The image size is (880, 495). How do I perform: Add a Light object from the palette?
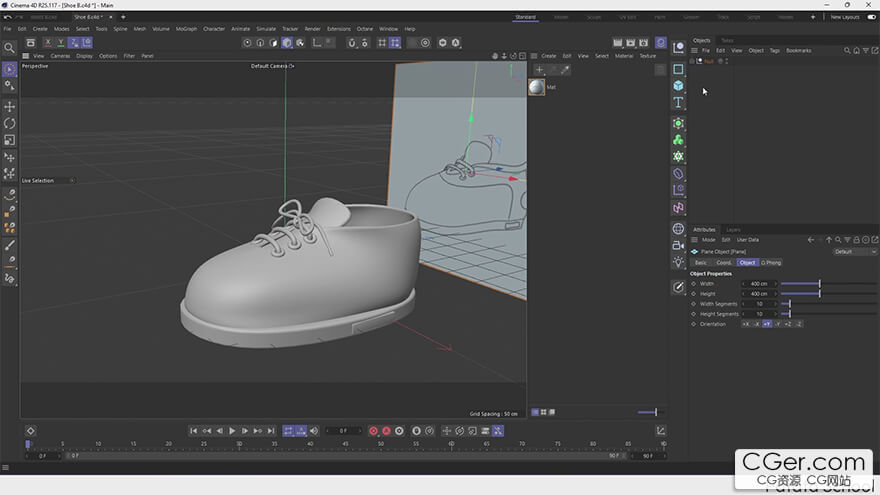point(679,262)
